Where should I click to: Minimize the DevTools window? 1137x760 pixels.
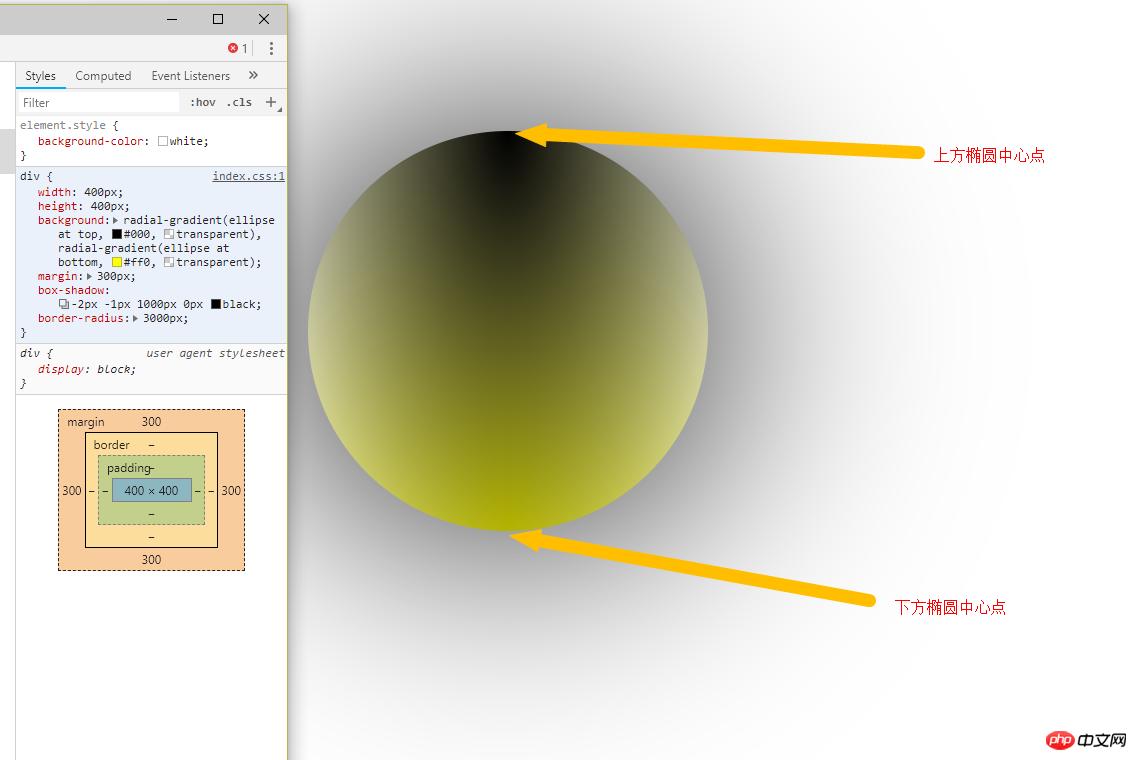pyautogui.click(x=172, y=19)
